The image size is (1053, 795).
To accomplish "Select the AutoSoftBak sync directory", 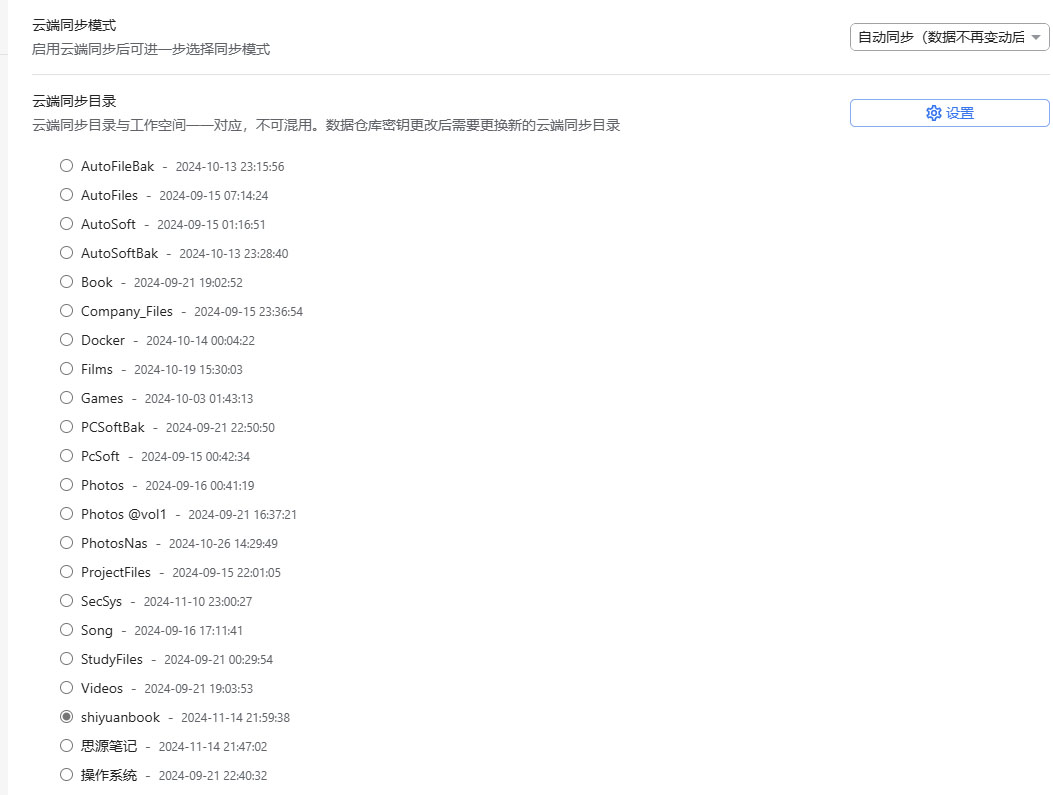I will [66, 252].
